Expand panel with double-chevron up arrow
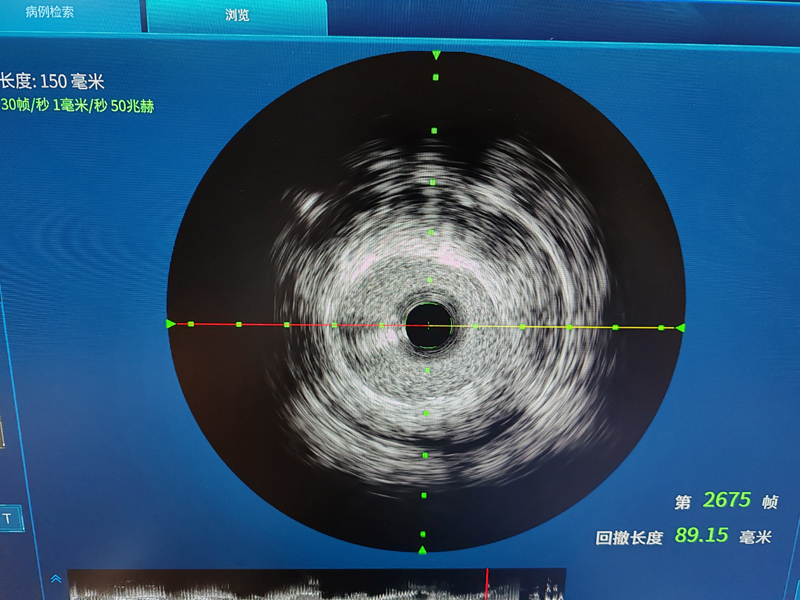Viewport: 800px width, 600px height. click(x=55, y=579)
